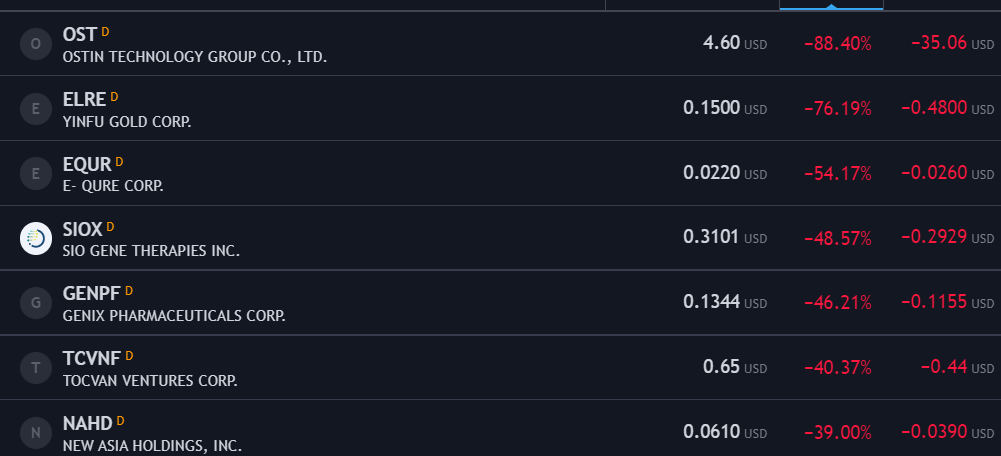
Task: Open the ELRE ticker symbol link
Action: 84,100
